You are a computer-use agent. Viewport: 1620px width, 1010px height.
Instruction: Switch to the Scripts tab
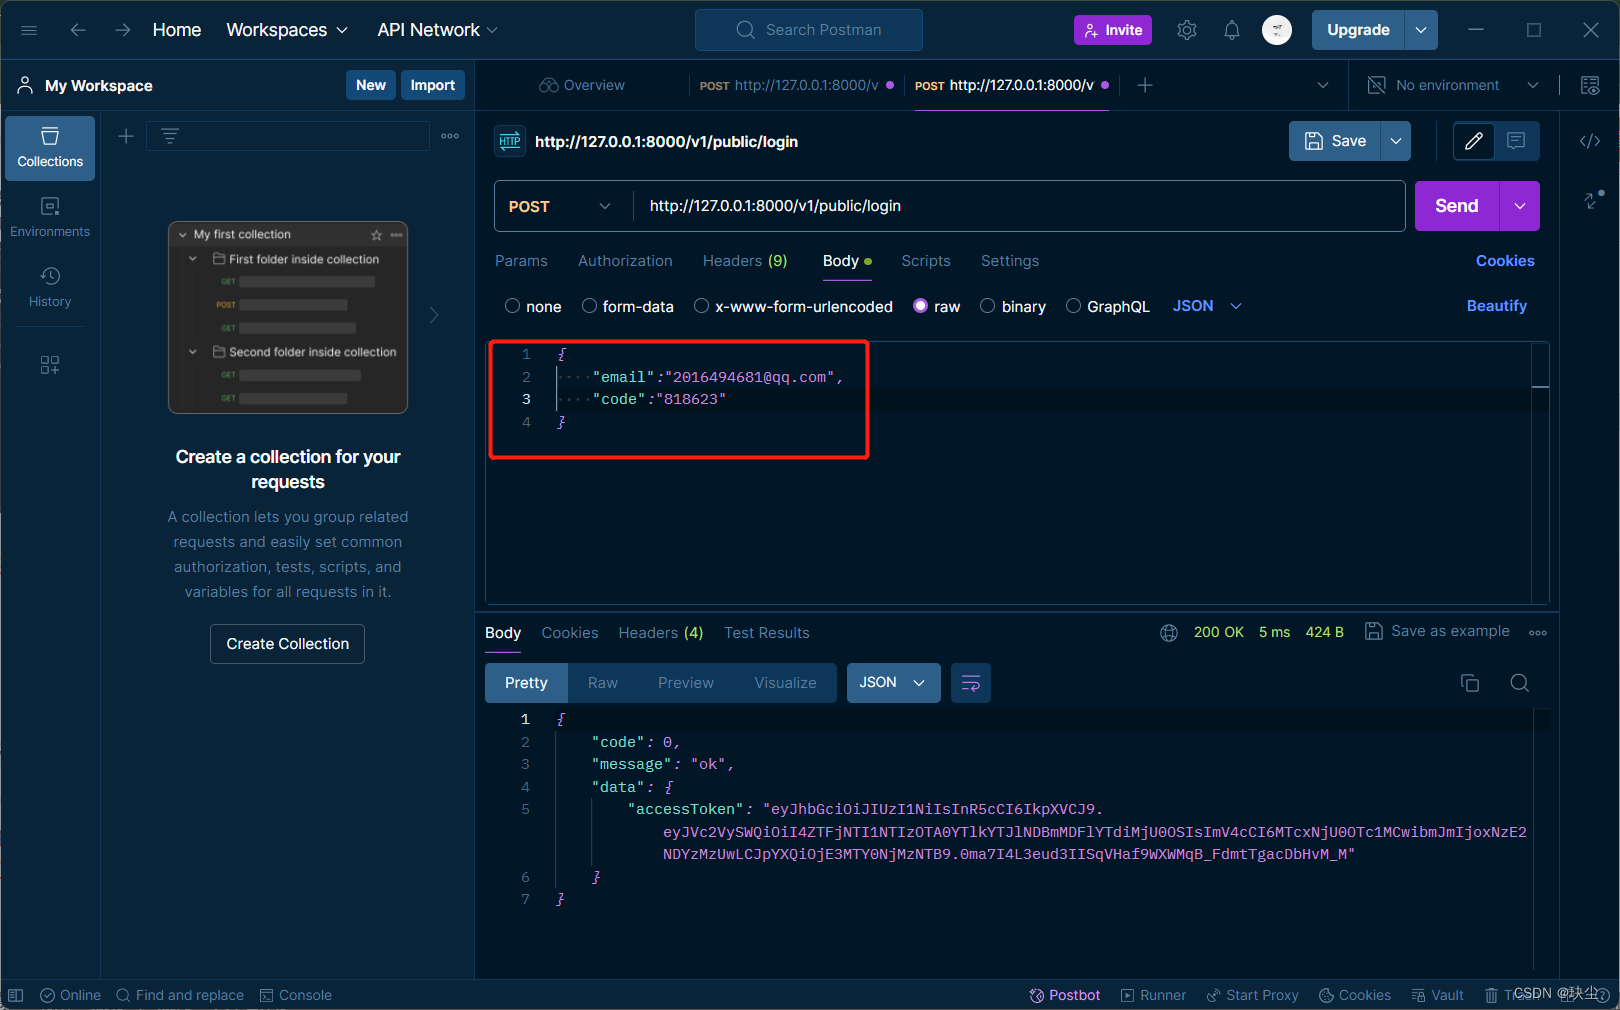(926, 261)
